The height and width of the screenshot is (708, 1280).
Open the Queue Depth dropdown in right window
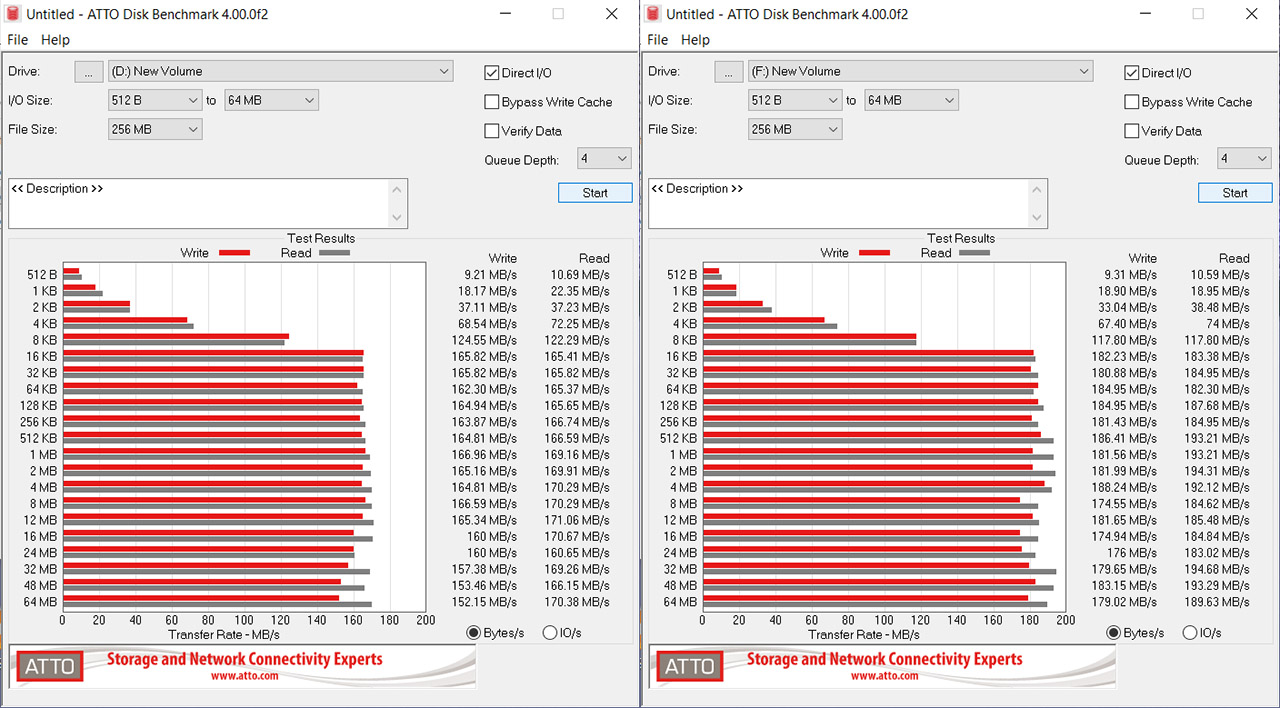tap(1244, 159)
